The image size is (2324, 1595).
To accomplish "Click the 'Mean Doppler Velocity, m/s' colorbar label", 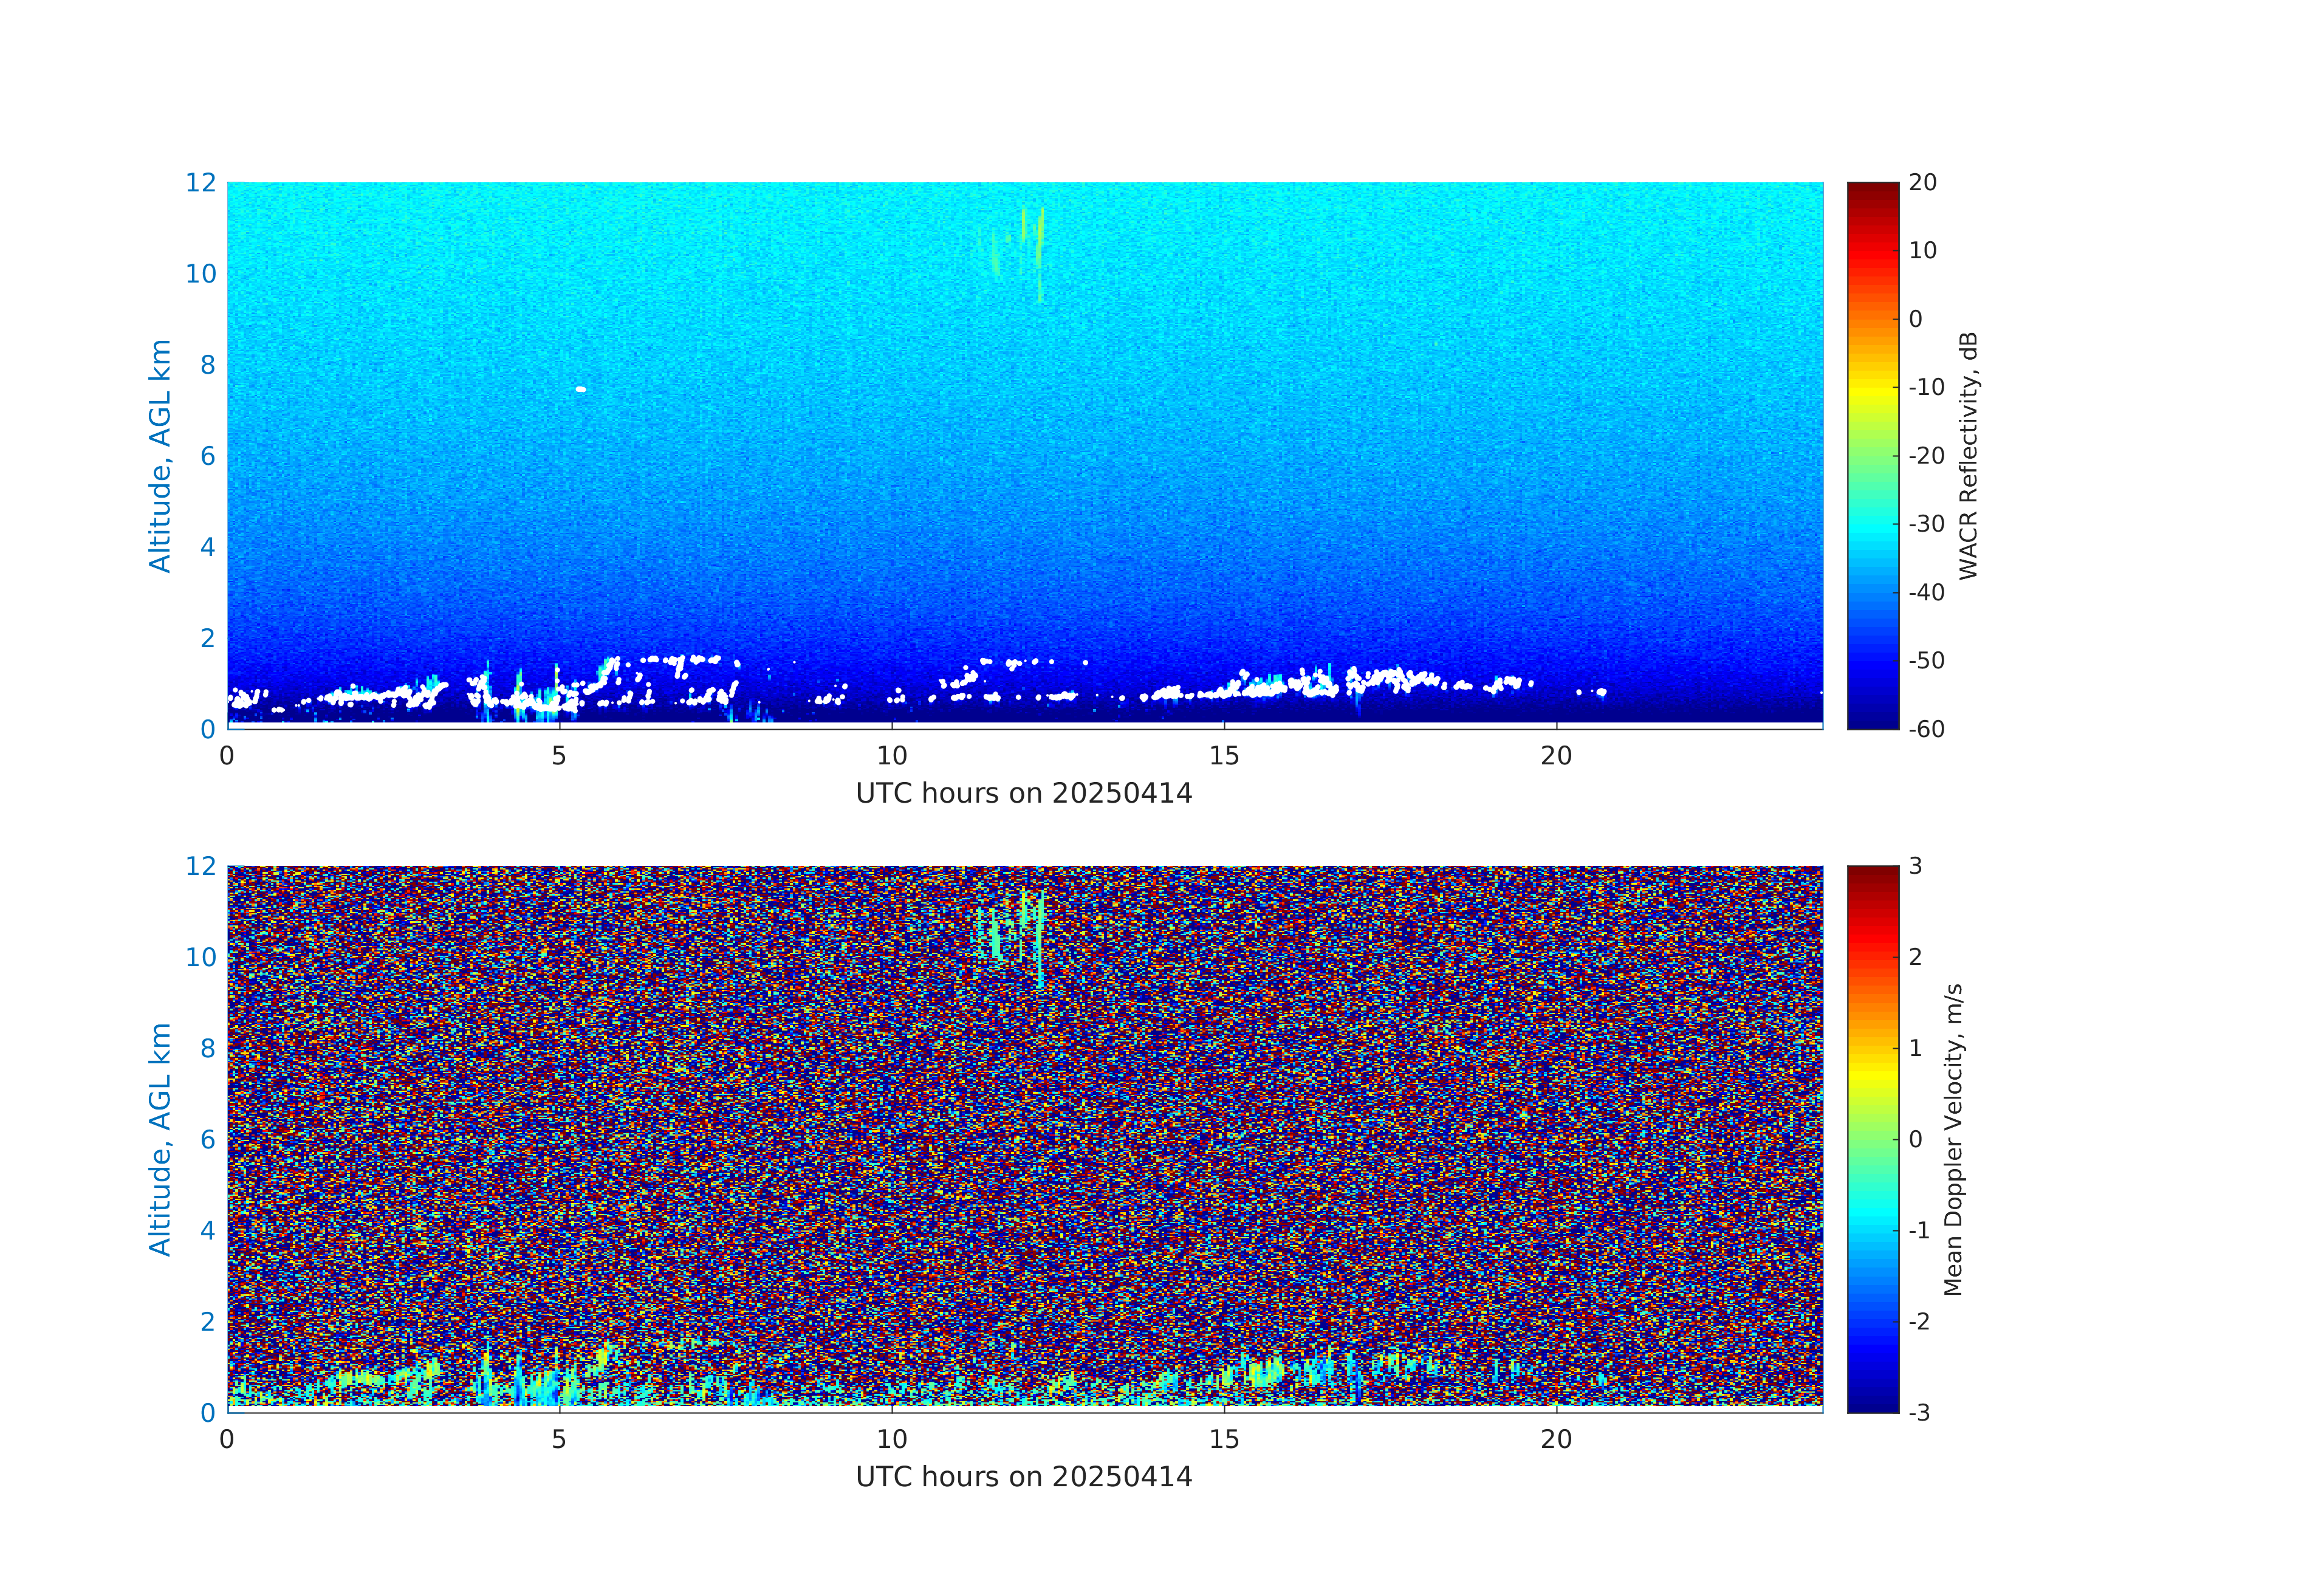I will (x=1953, y=1139).
